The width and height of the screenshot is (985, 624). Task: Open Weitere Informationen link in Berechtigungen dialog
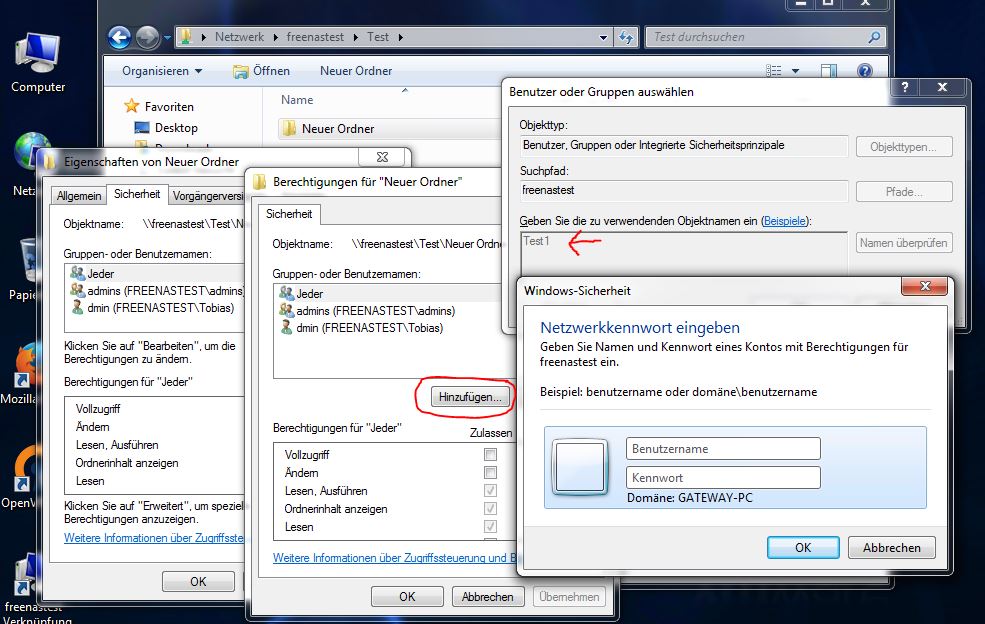pyautogui.click(x=395, y=558)
